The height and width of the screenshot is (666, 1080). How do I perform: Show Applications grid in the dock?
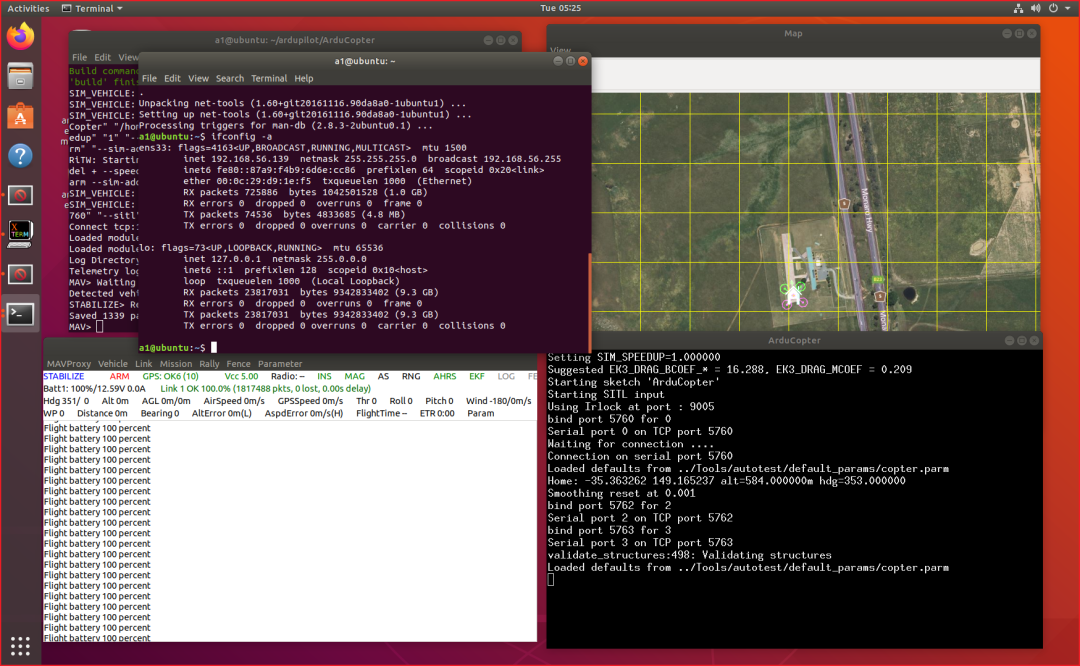tap(20, 646)
